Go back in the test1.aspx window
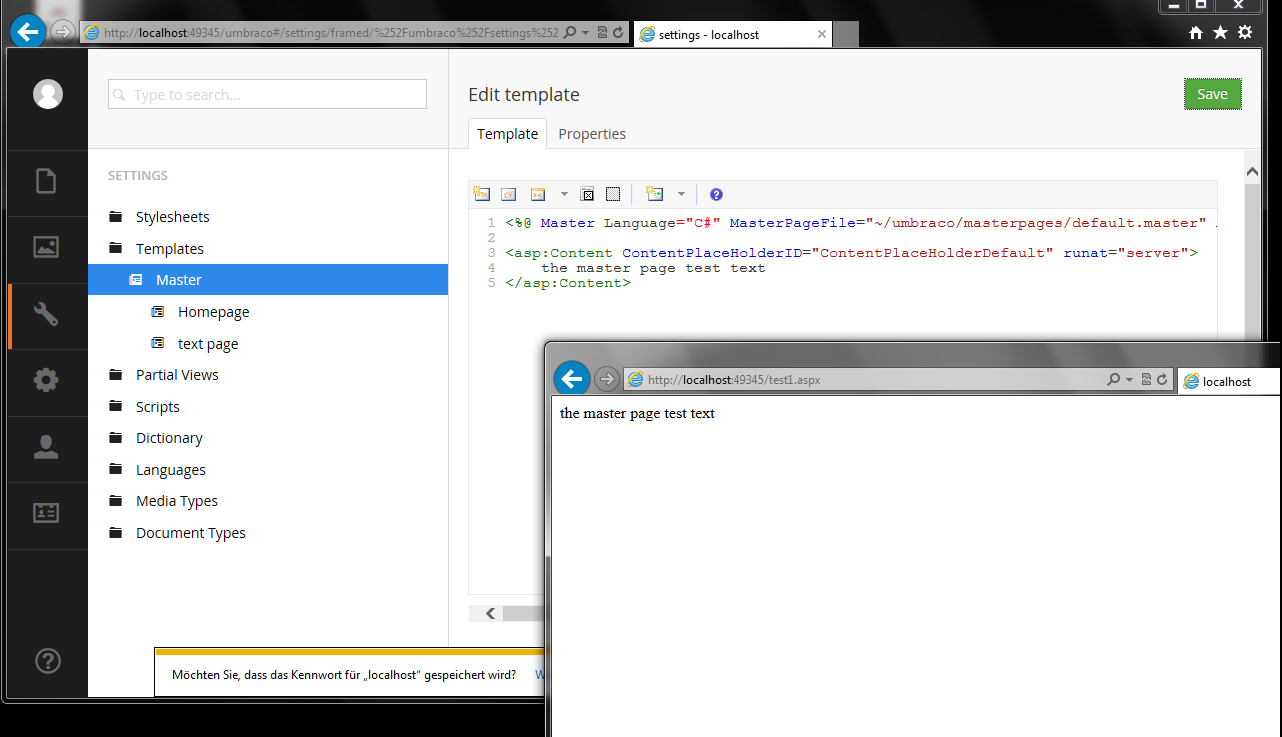Image resolution: width=1282 pixels, height=737 pixels. [x=572, y=379]
